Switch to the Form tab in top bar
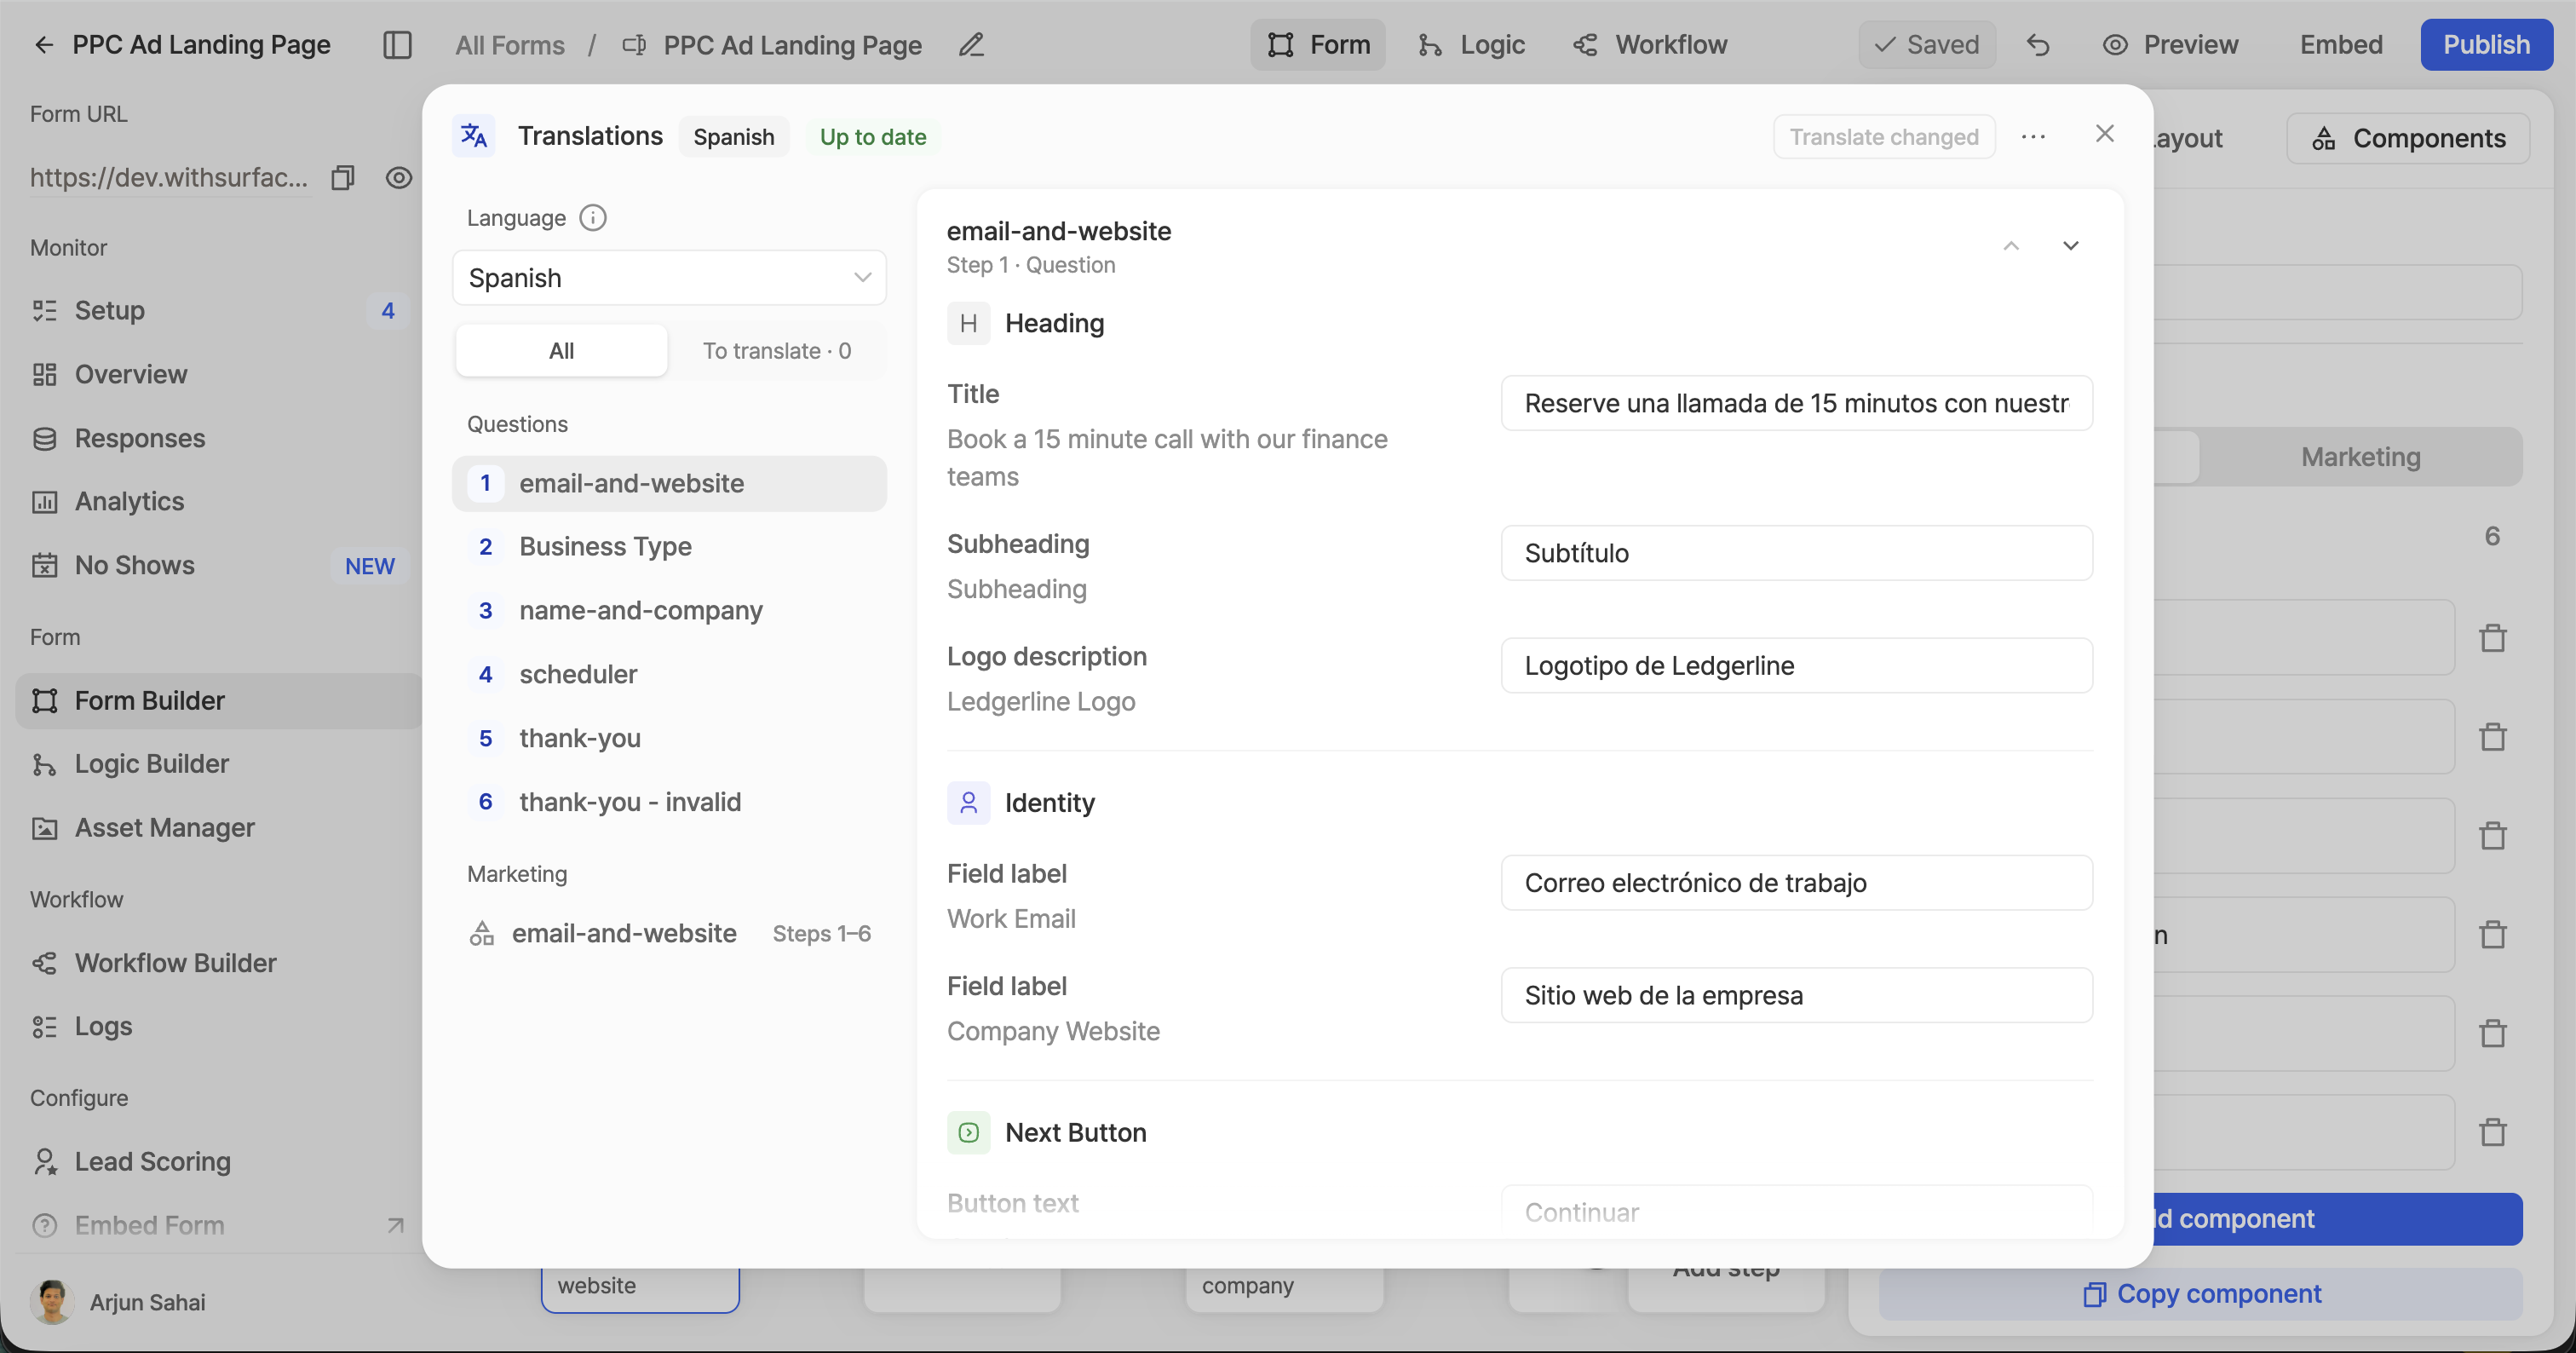Image resolution: width=2576 pixels, height=1353 pixels. click(1318, 45)
